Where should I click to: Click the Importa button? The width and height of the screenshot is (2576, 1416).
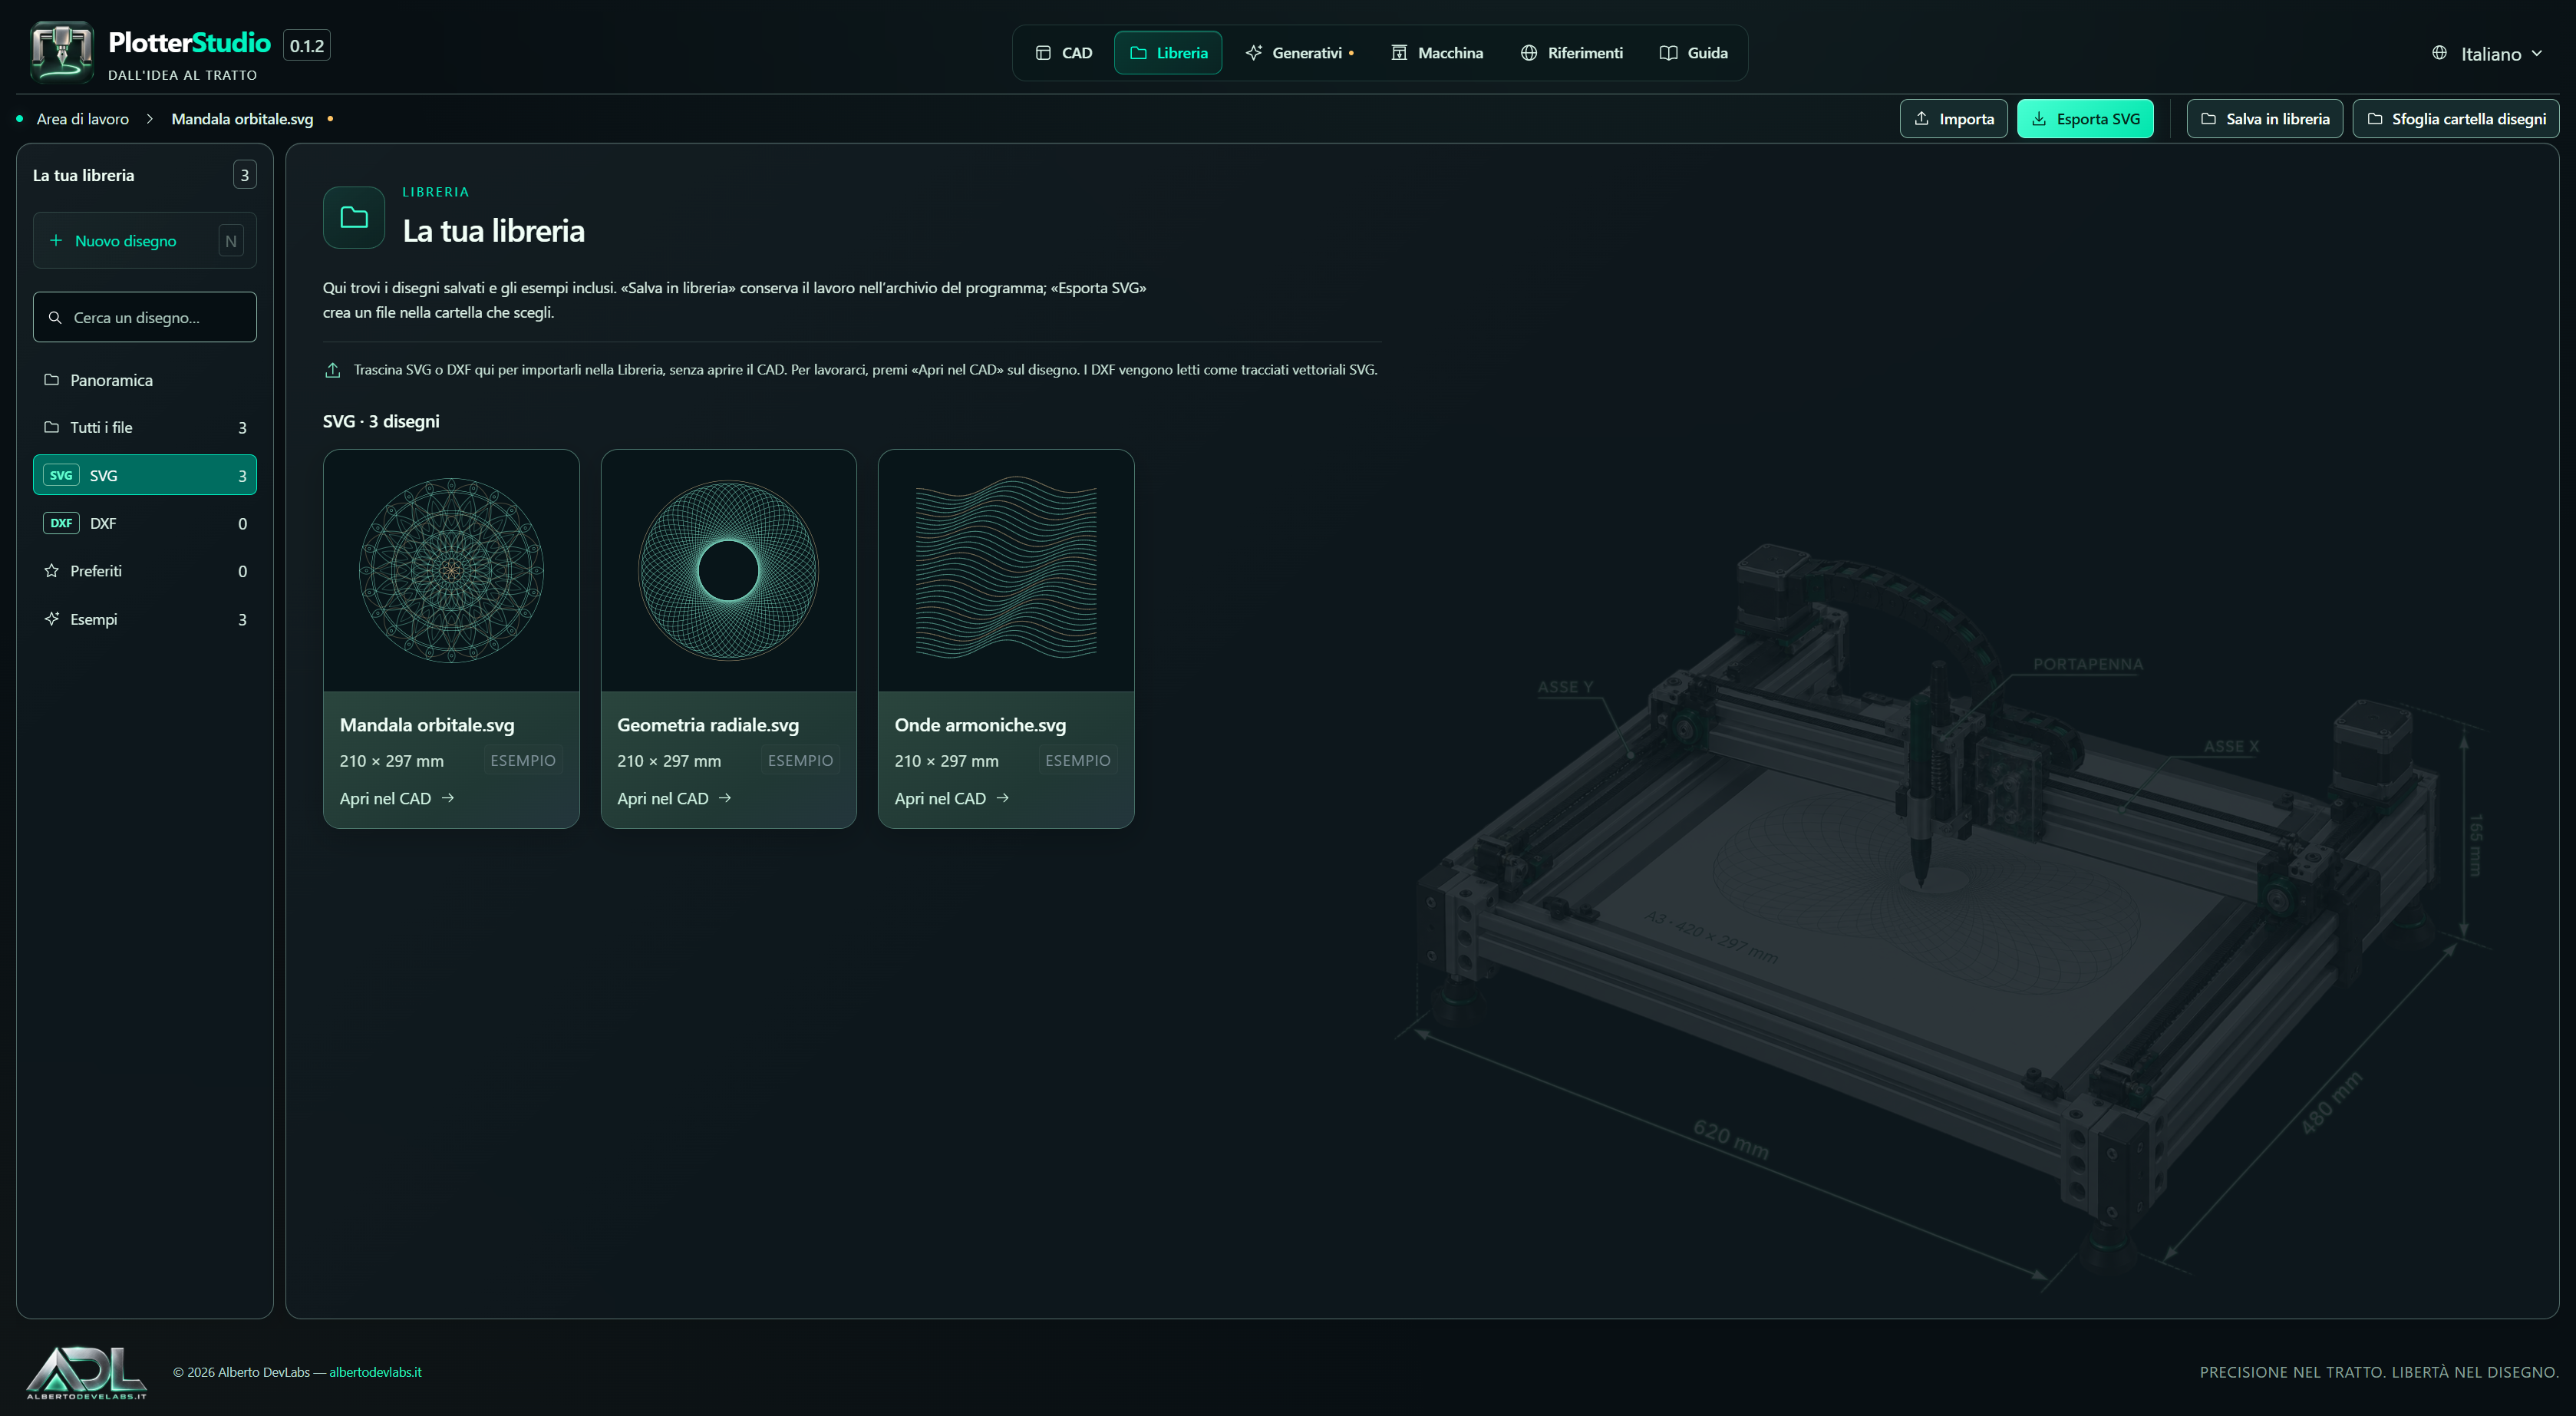(x=1953, y=119)
